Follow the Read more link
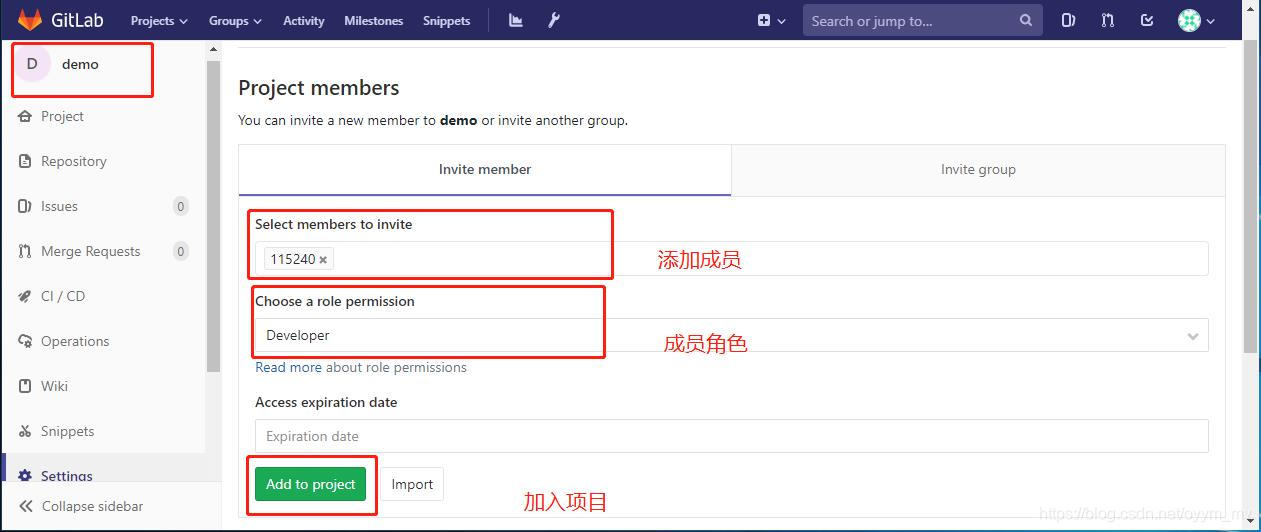Viewport: 1261px width, 532px height. click(x=288, y=367)
